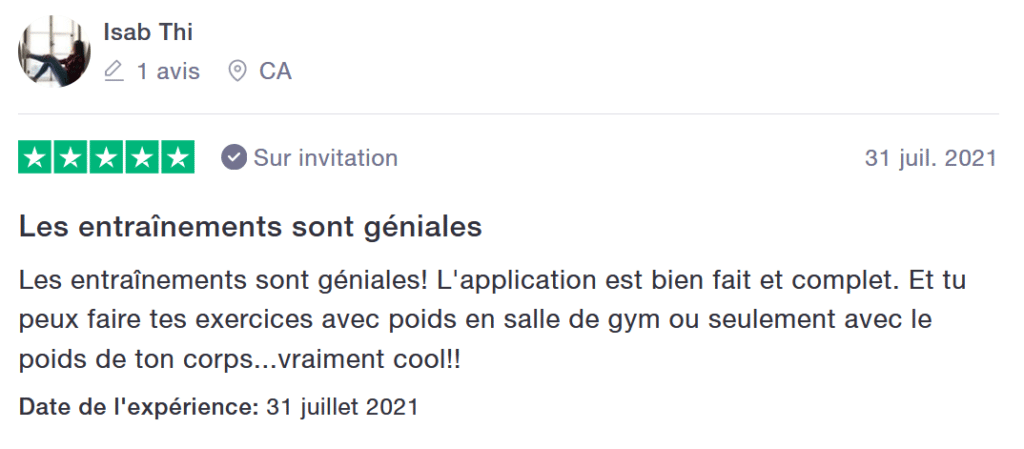
Task: Click the experience date 31 juillet 2021
Action: 342,407
